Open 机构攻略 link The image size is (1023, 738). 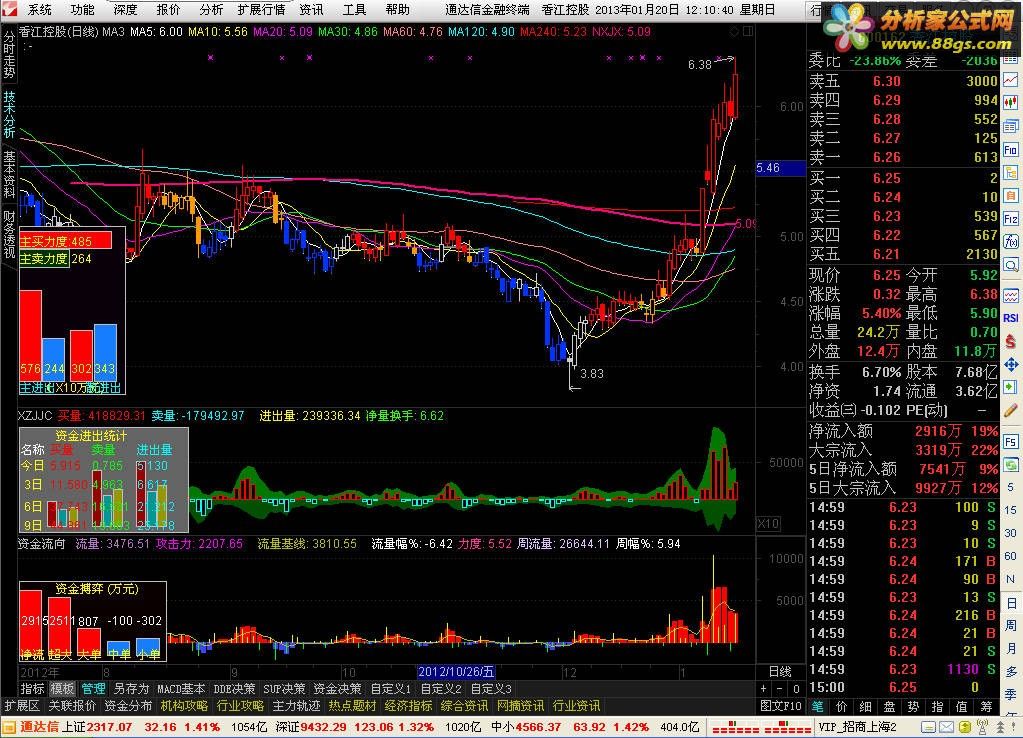point(184,705)
